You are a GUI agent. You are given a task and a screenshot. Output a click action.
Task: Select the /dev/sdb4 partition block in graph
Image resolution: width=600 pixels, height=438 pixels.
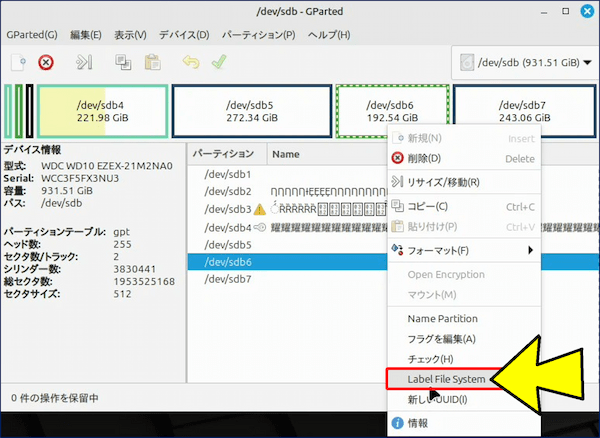click(102, 109)
